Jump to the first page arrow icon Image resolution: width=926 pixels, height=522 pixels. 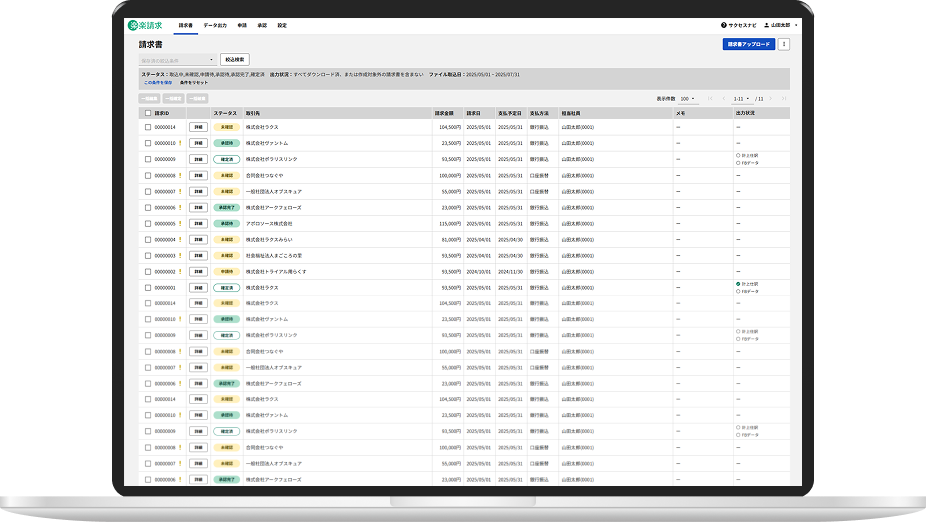tap(710, 99)
